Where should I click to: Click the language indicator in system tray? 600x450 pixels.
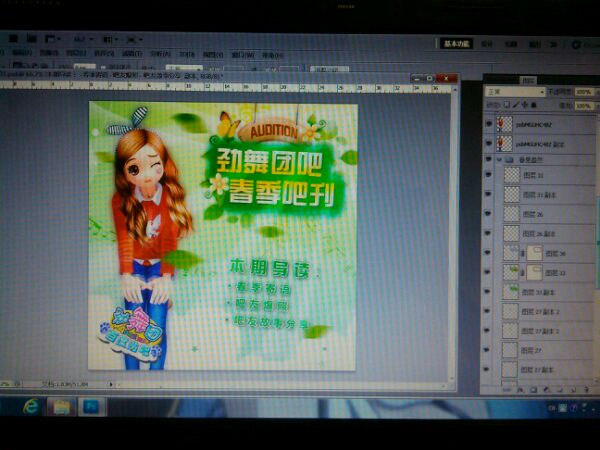click(x=551, y=408)
